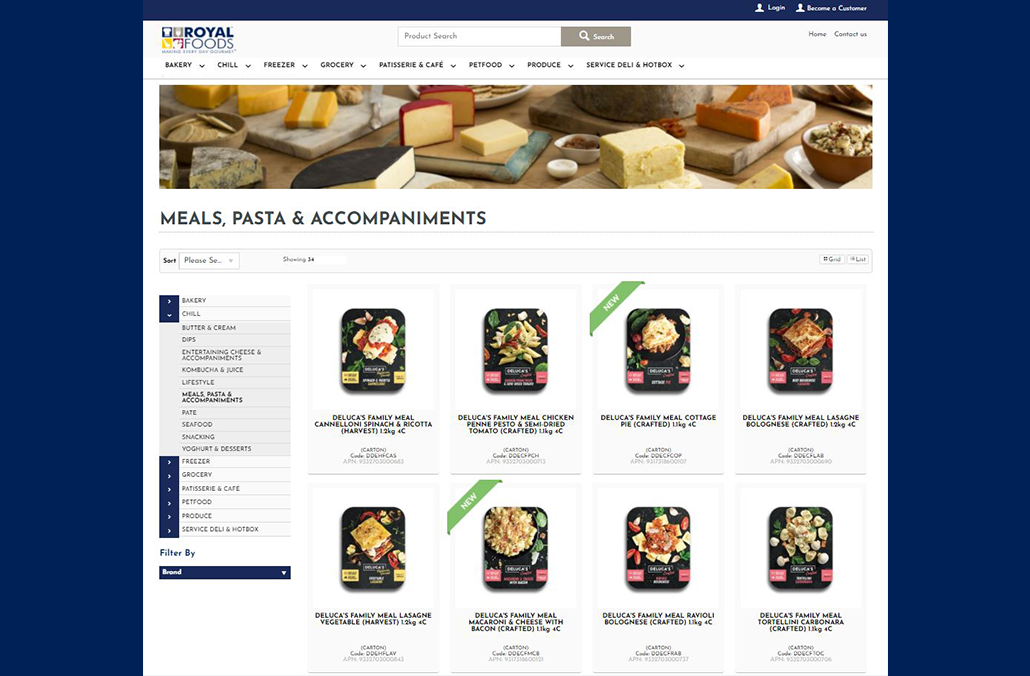Click the Login user icon
The height and width of the screenshot is (676, 1030).
pyautogui.click(x=759, y=8)
